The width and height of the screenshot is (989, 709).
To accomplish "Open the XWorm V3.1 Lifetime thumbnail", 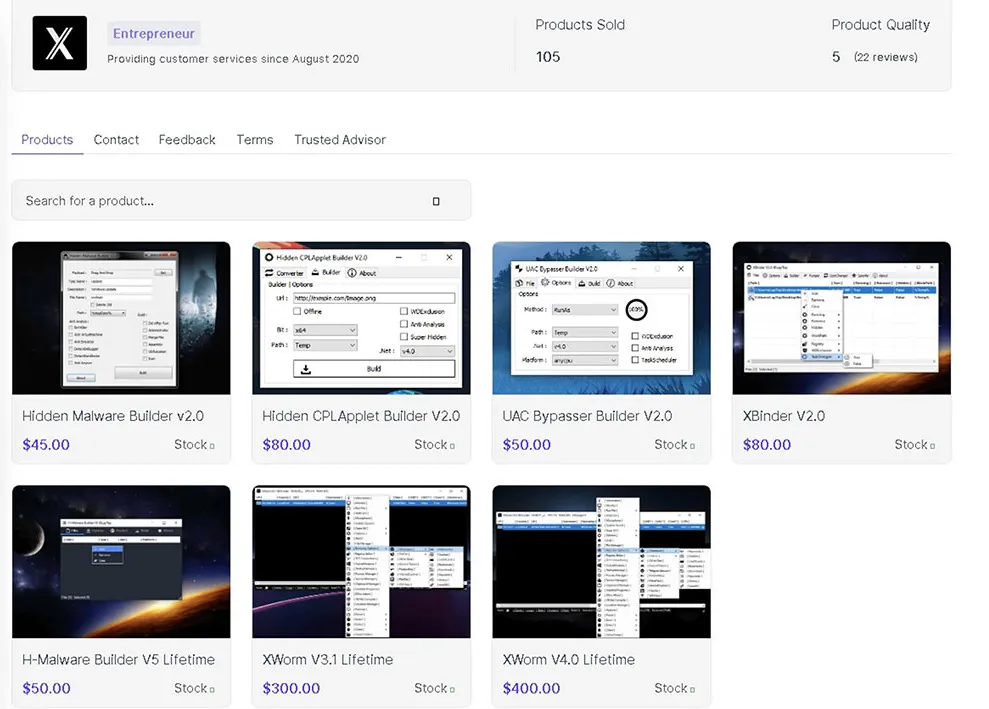I will click(361, 561).
